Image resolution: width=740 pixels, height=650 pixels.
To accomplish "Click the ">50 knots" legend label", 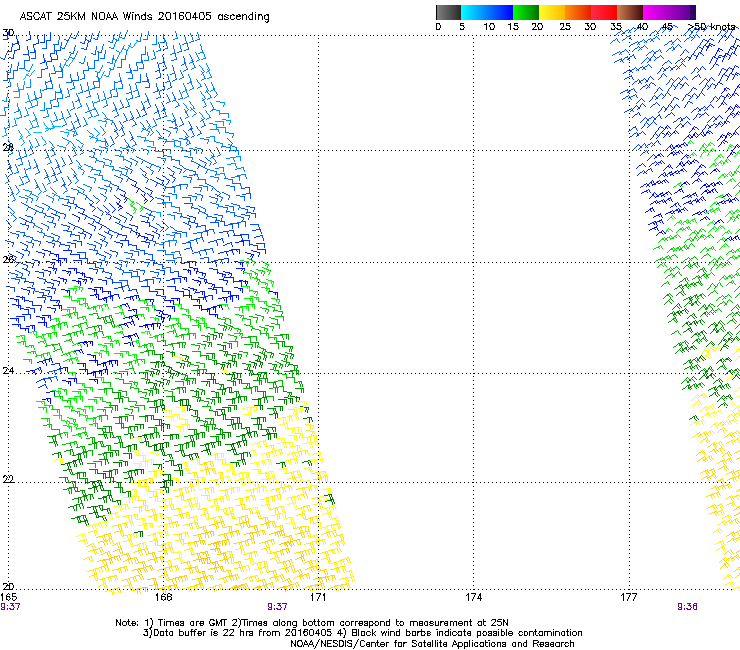I will [x=711, y=26].
